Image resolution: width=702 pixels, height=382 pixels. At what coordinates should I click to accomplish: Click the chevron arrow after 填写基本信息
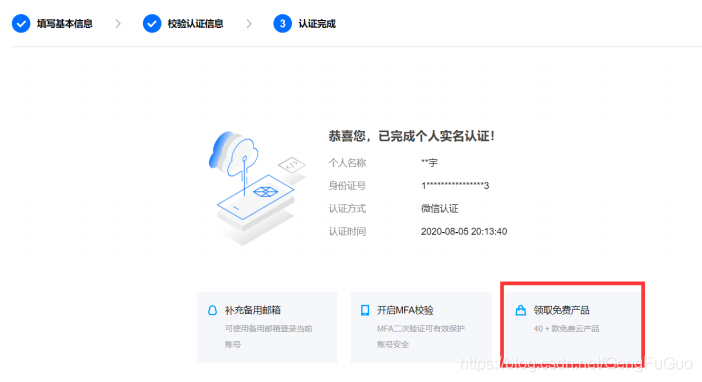(x=118, y=24)
